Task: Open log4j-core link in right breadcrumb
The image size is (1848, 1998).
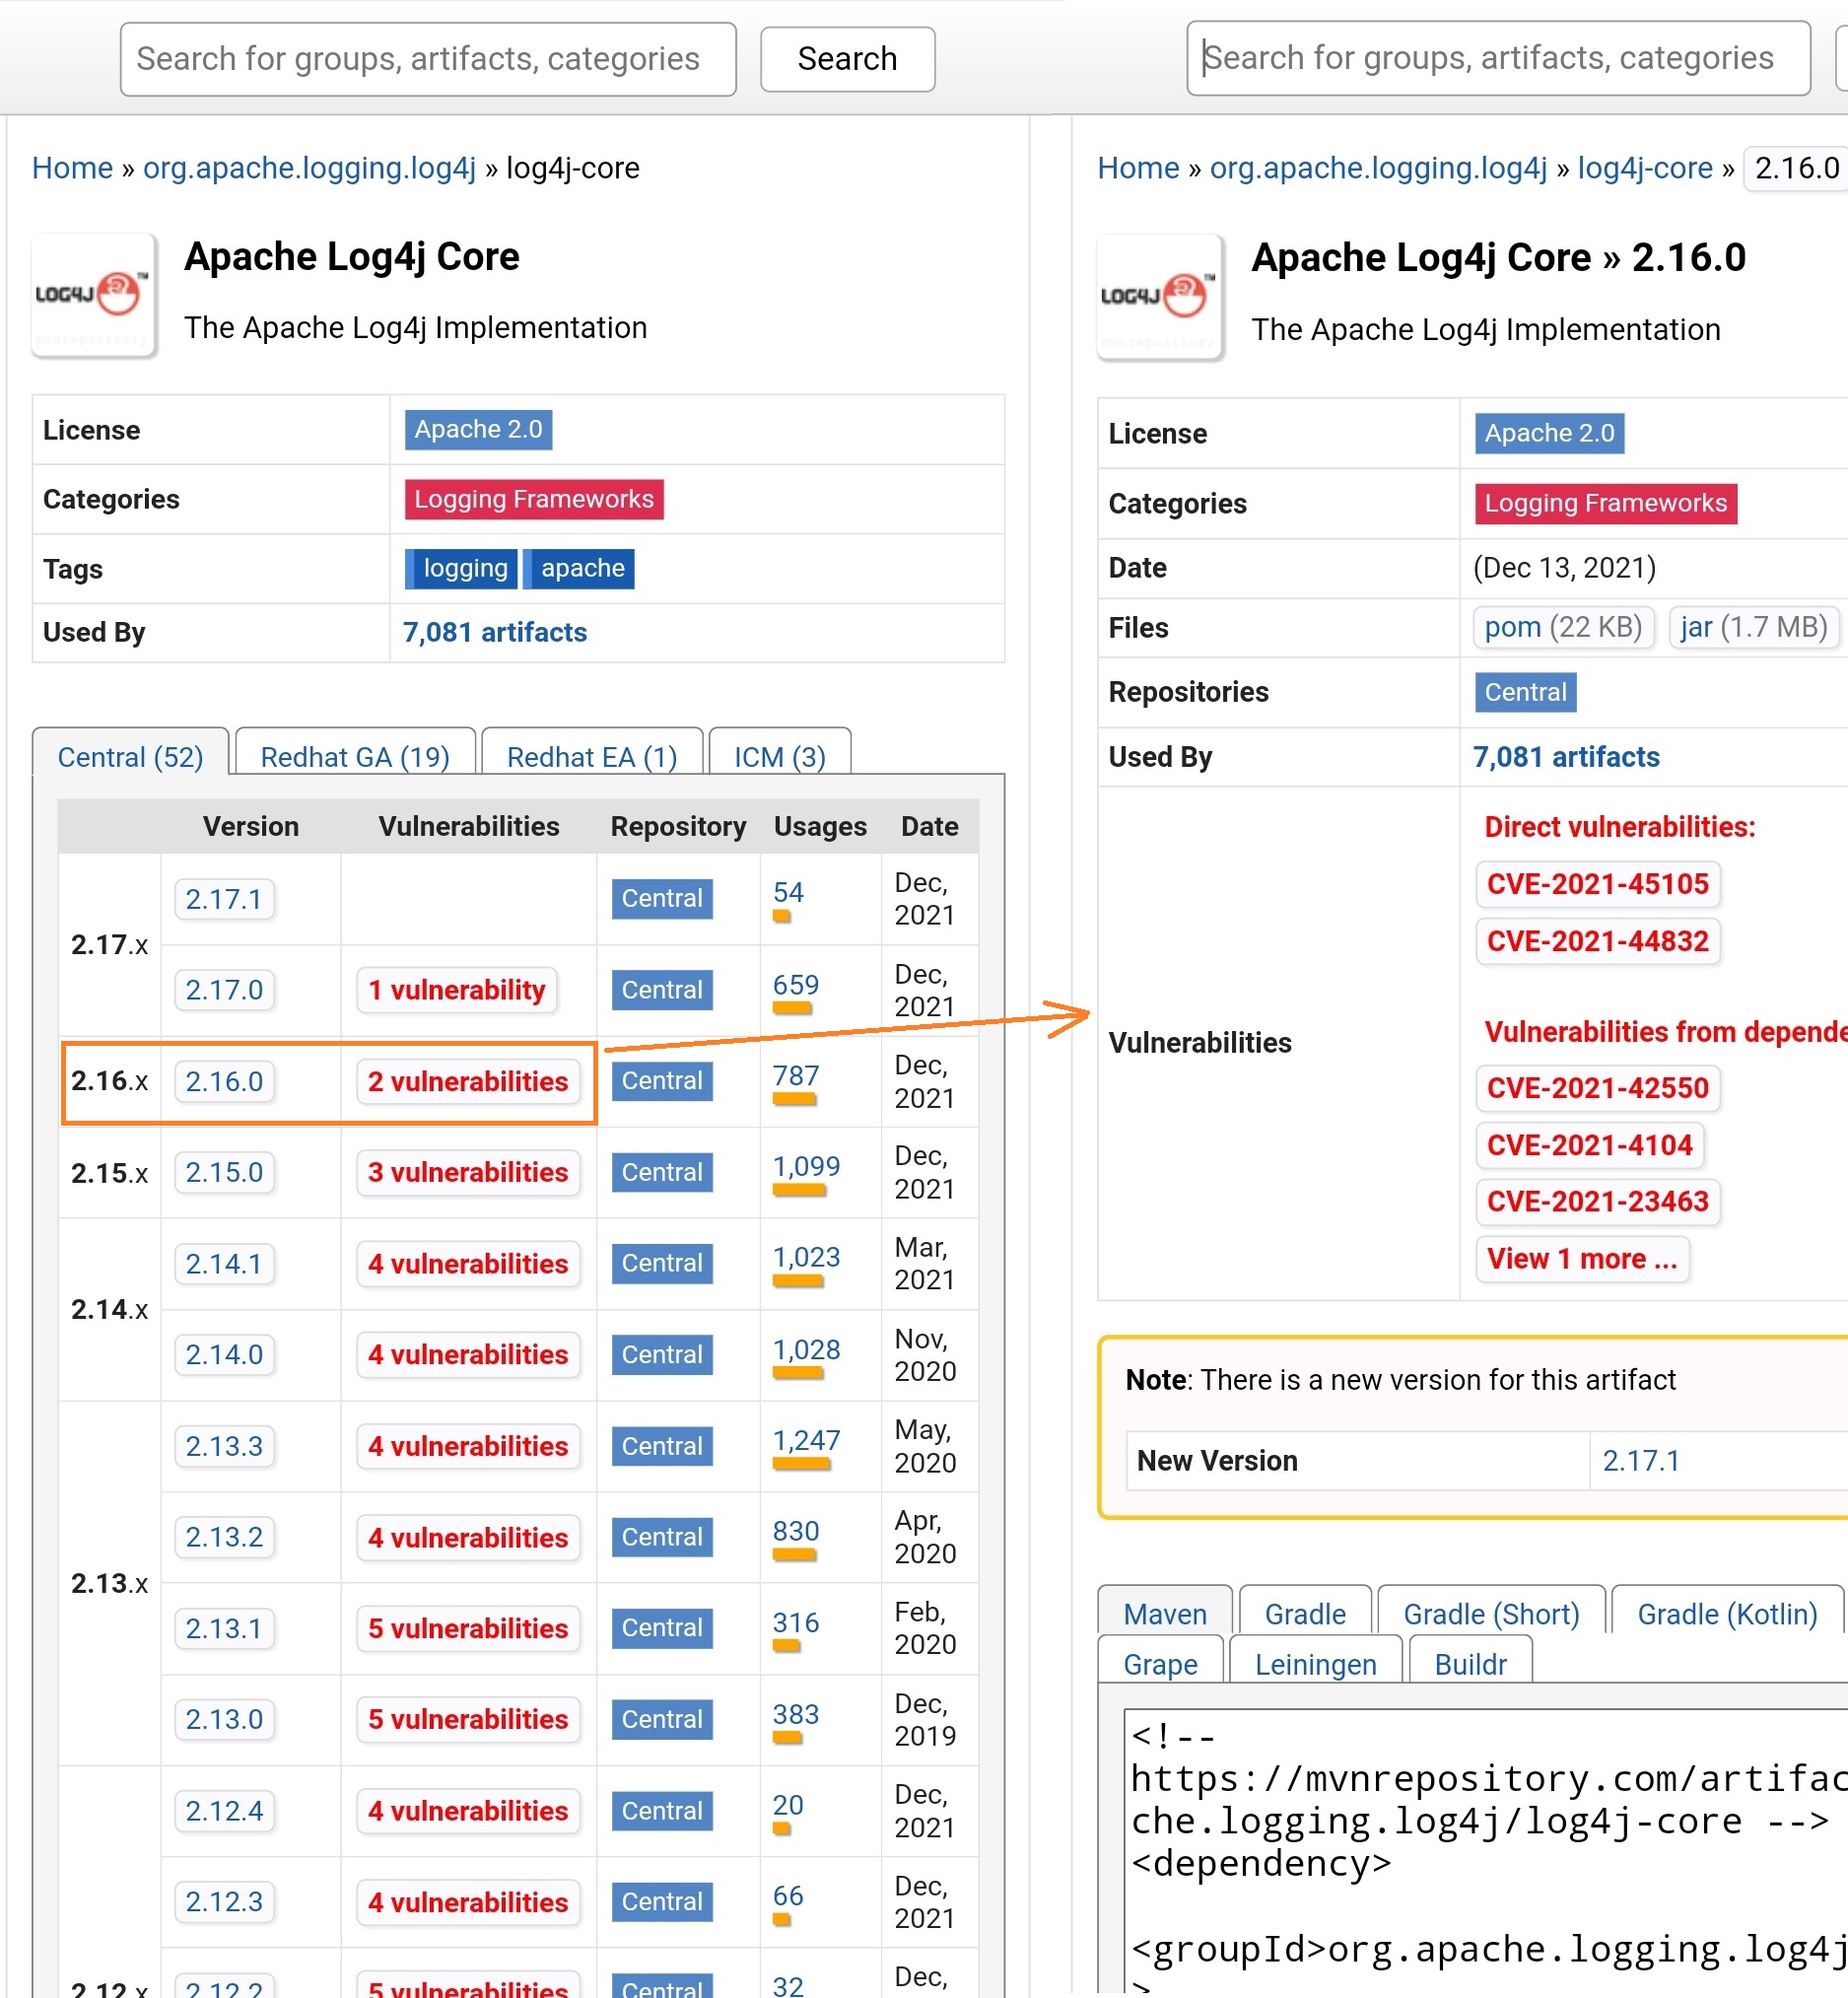Action: click(1644, 168)
